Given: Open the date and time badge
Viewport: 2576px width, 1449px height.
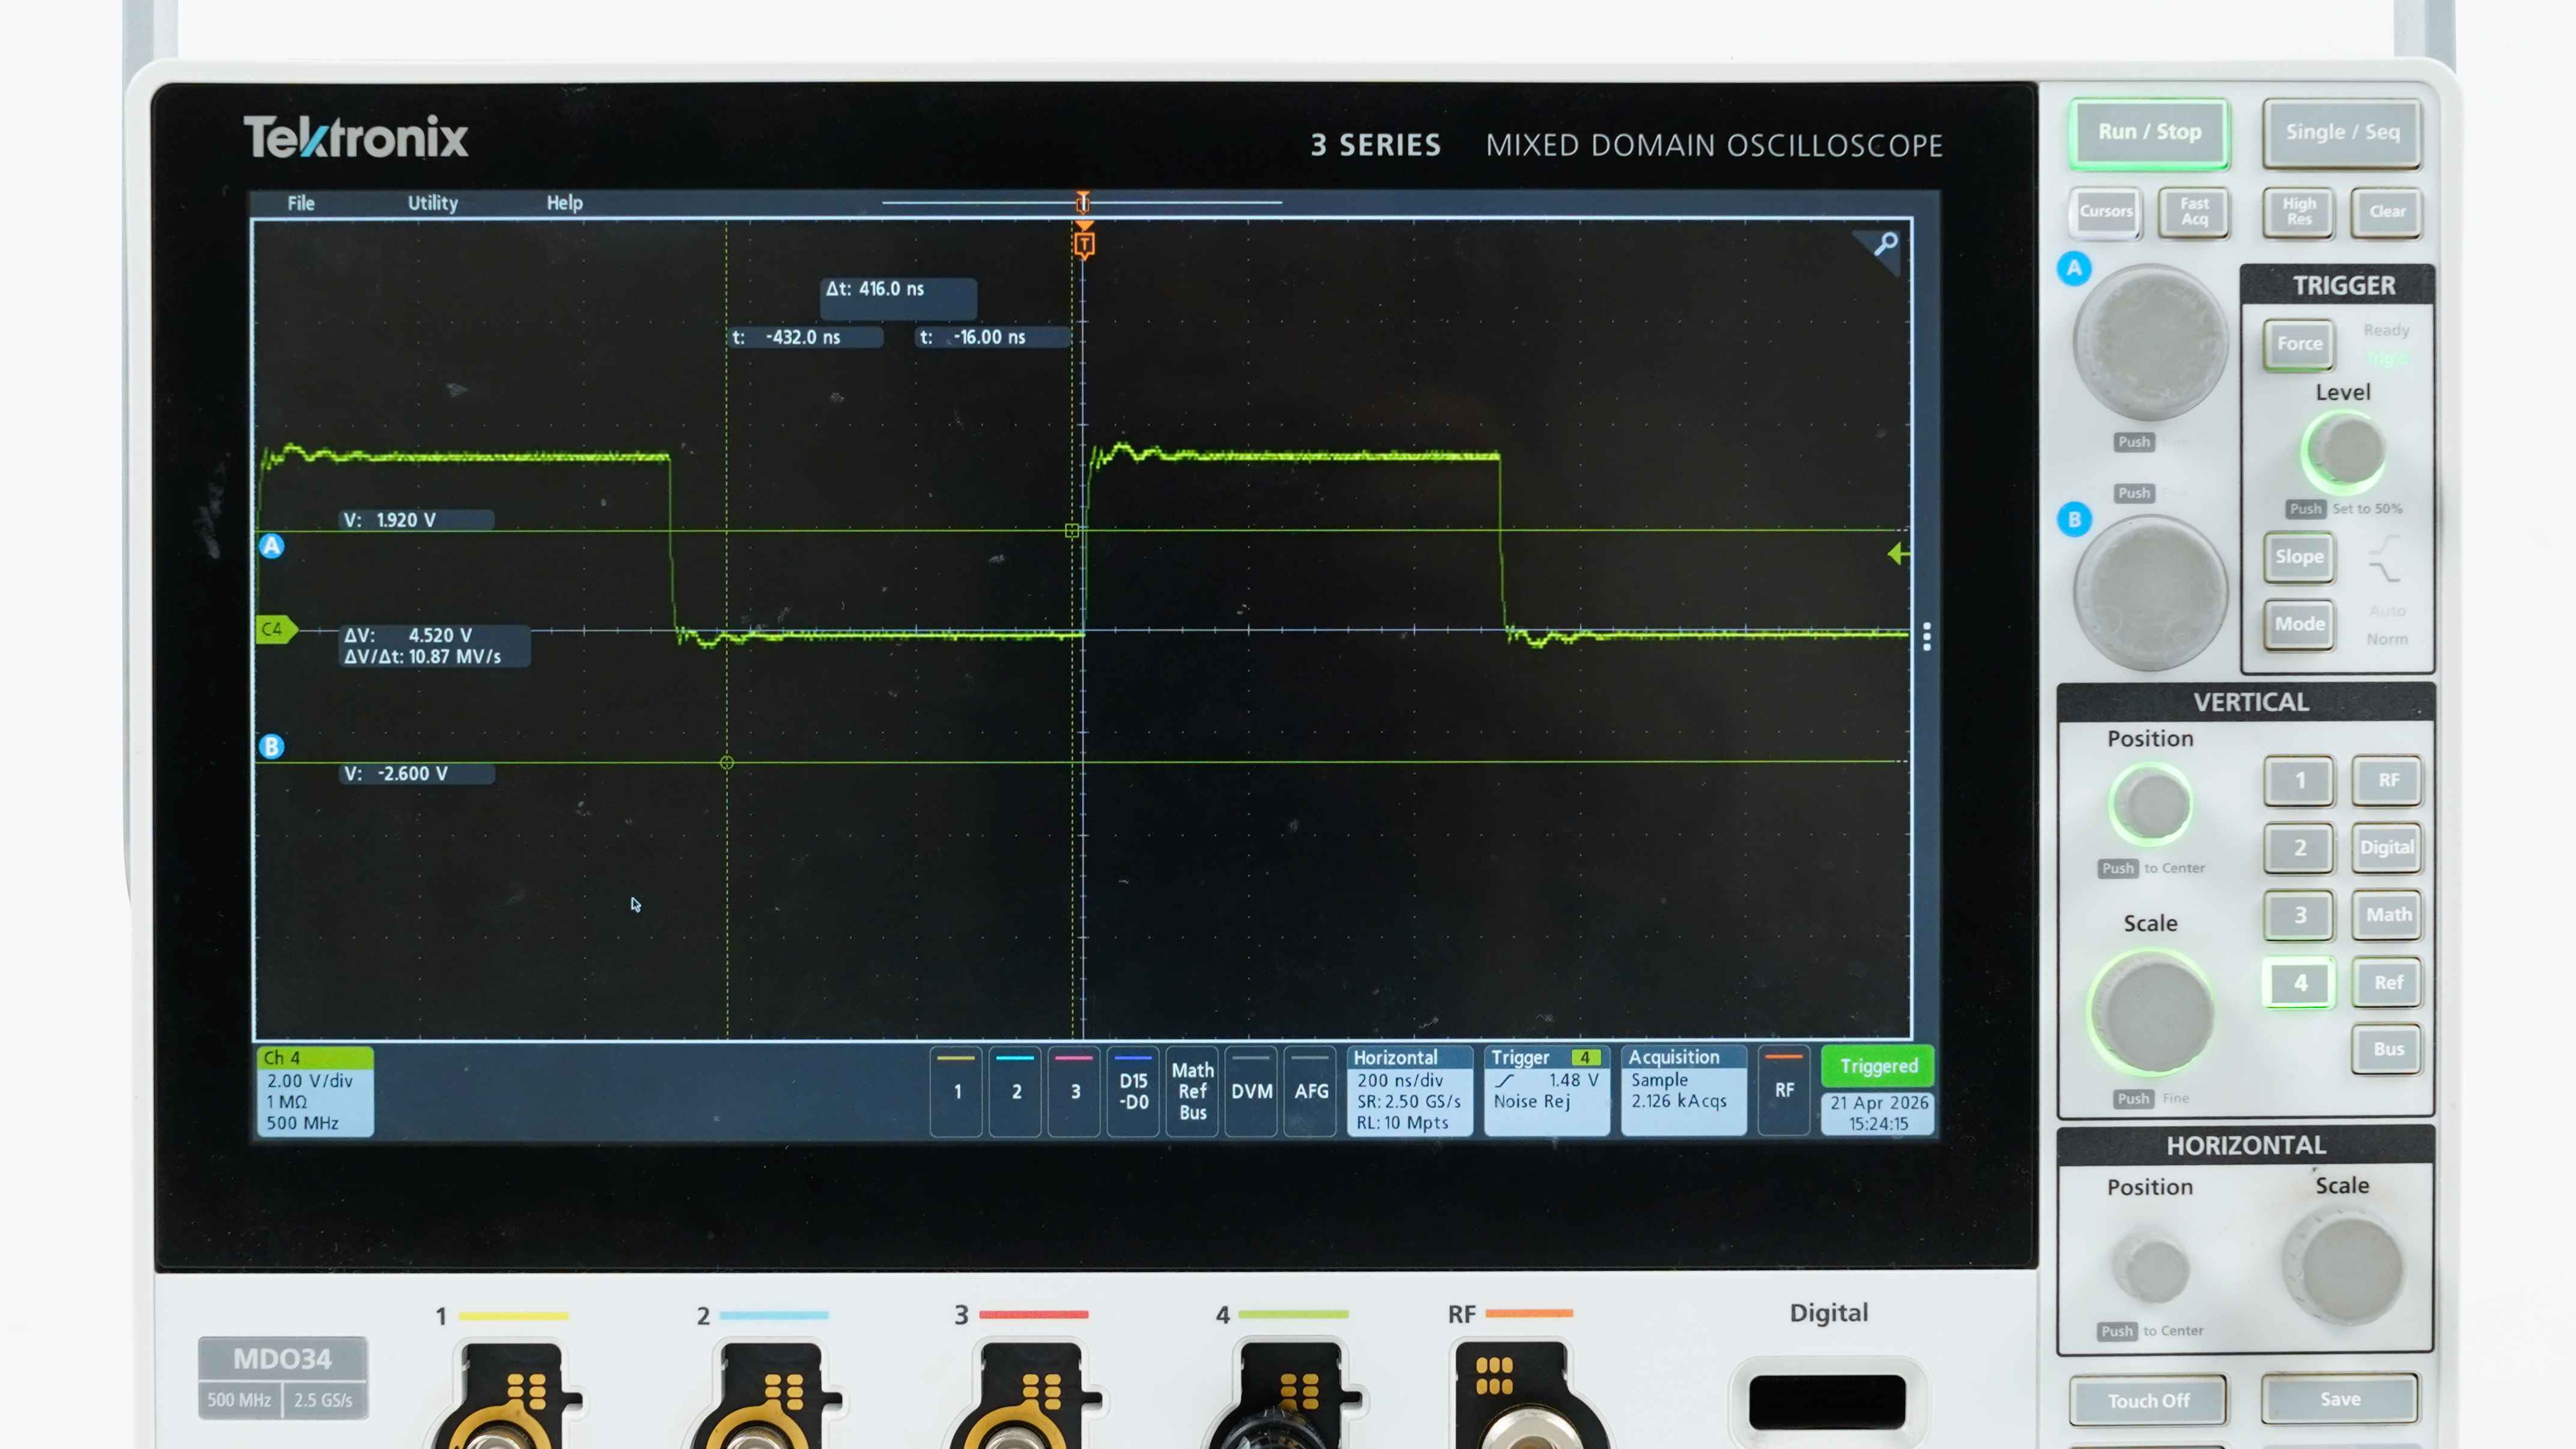Looking at the screenshot, I should click(x=1878, y=1113).
